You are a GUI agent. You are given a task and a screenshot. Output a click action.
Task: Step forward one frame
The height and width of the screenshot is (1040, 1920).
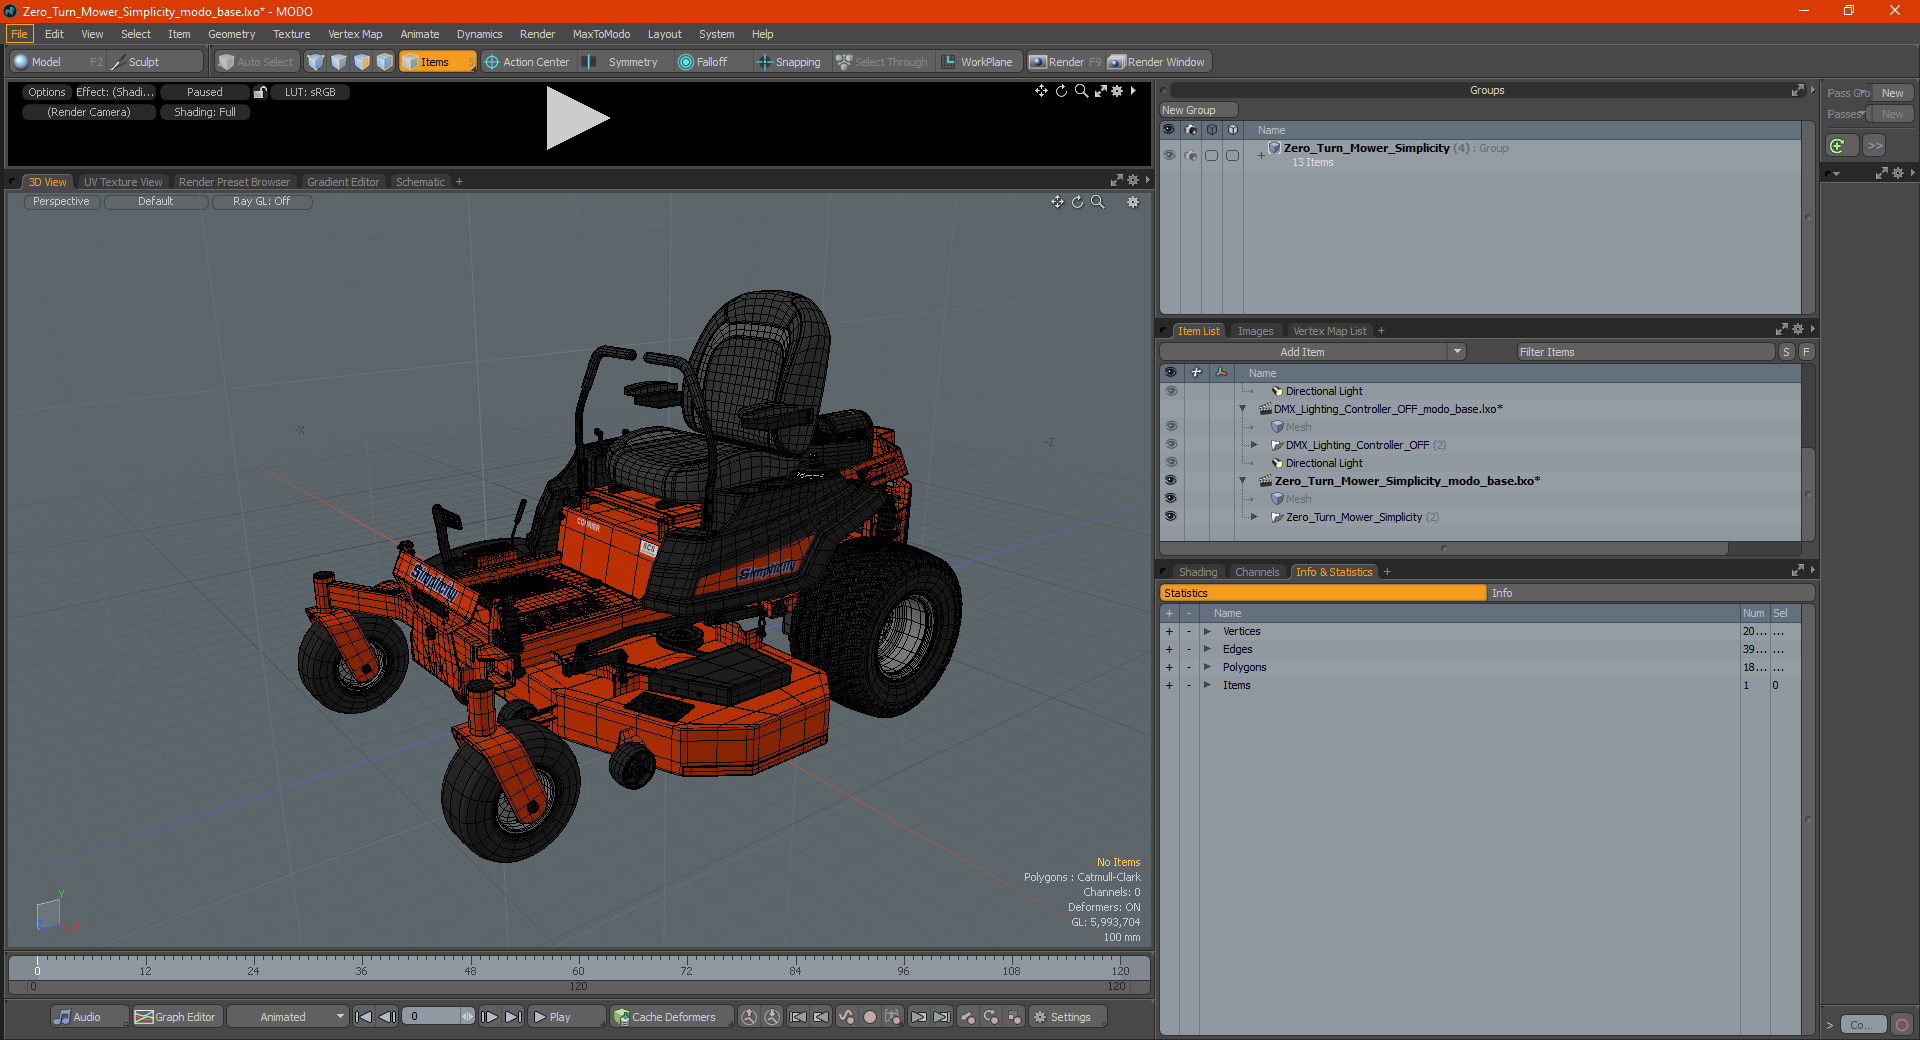(489, 1017)
